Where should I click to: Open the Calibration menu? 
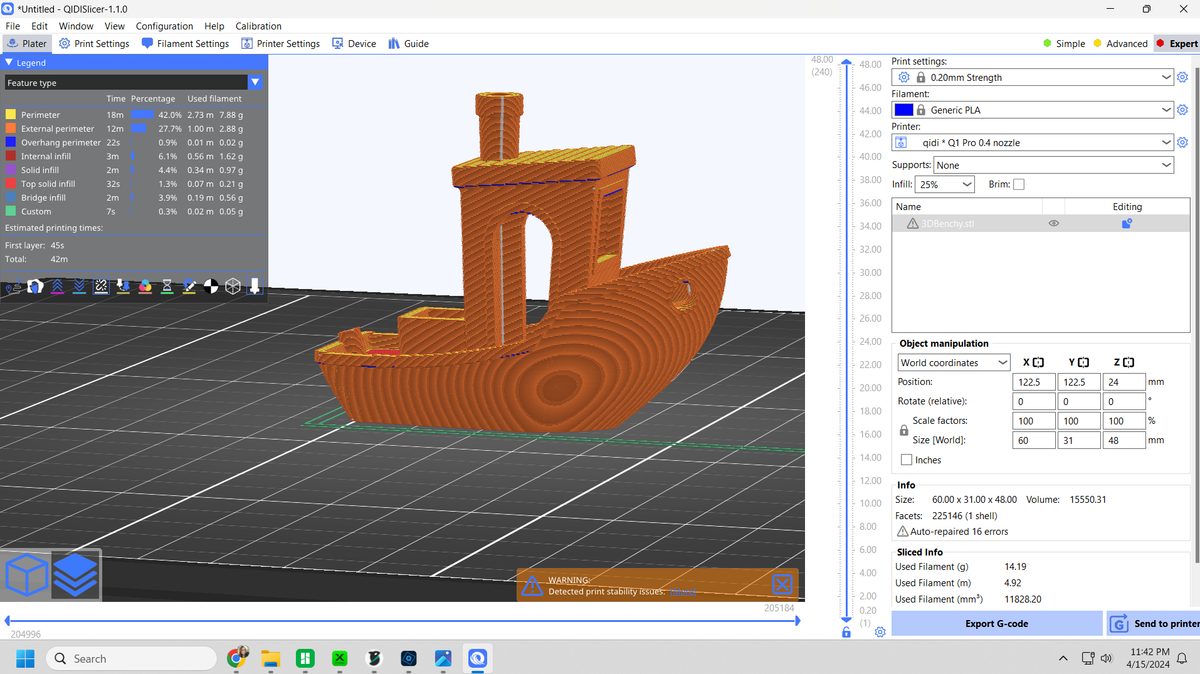258,26
